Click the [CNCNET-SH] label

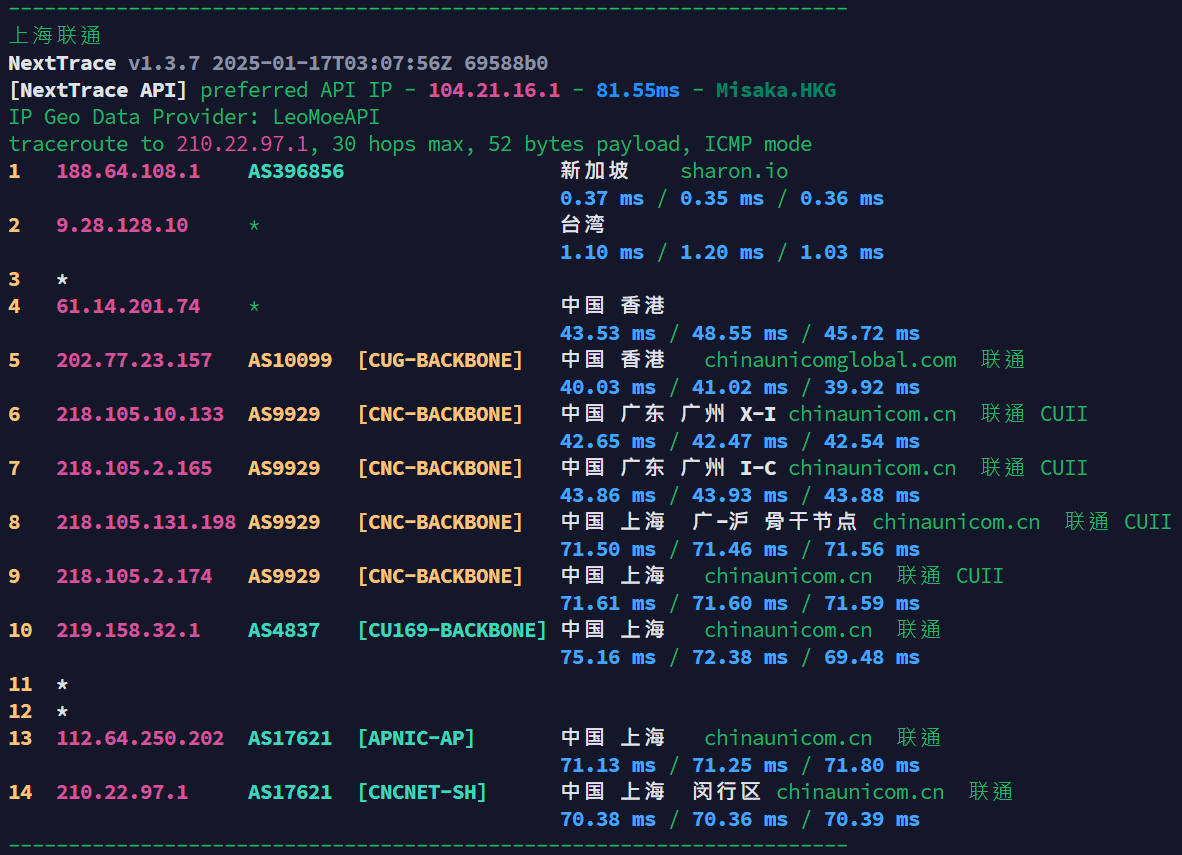tap(421, 792)
